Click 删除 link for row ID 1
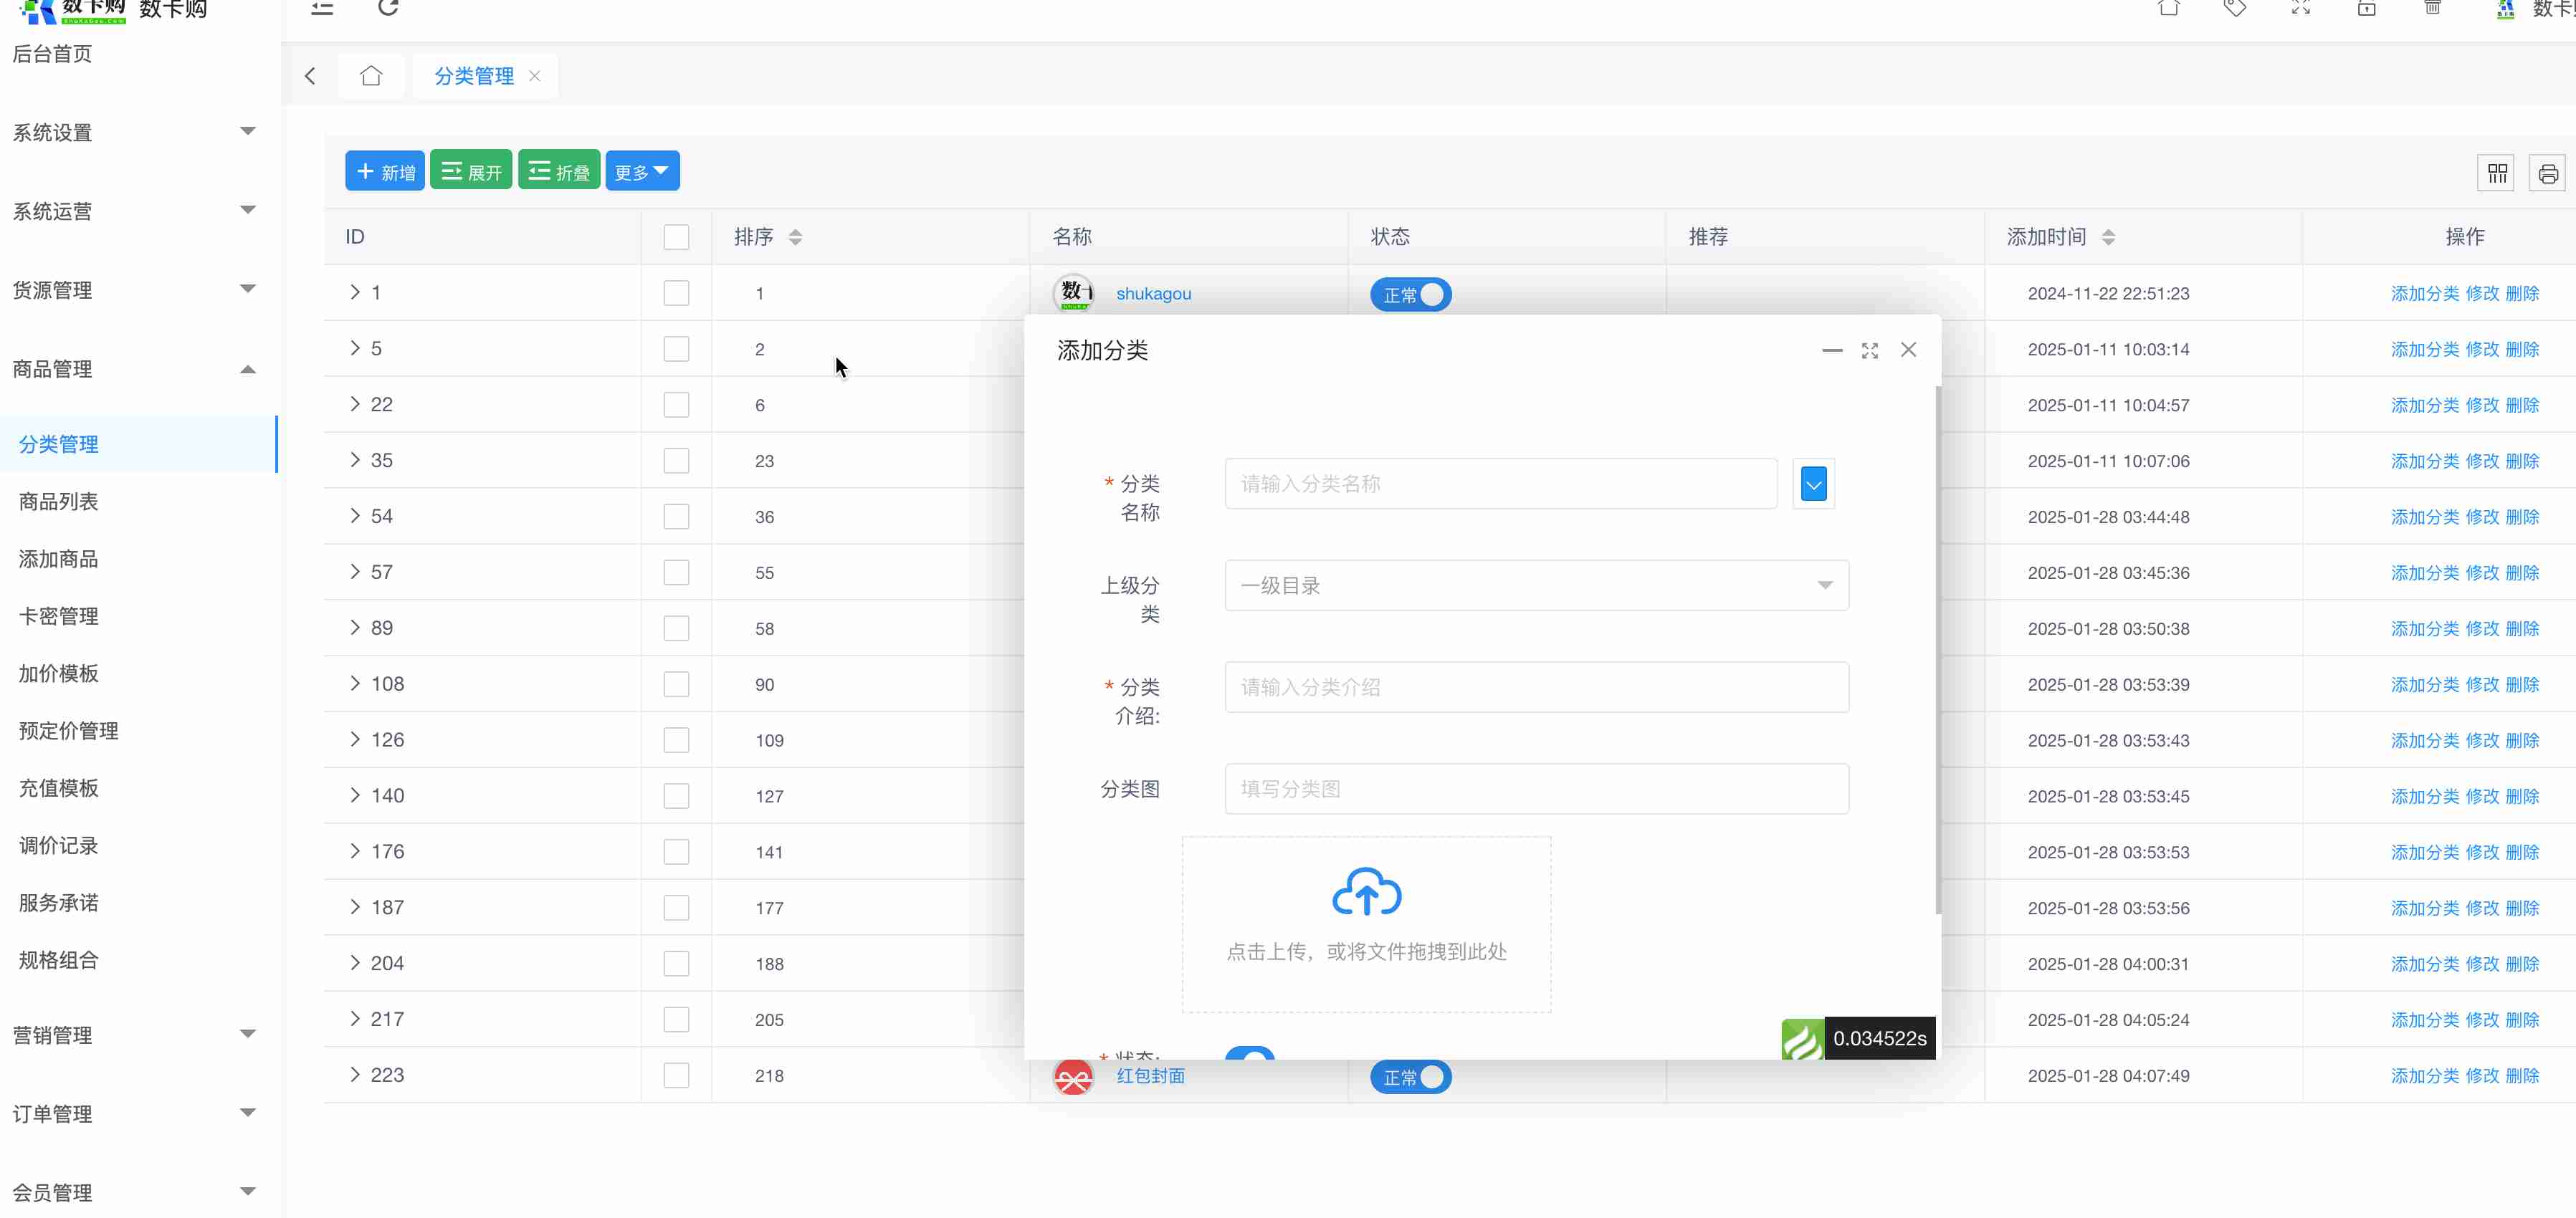This screenshot has width=2576, height=1218. [2522, 293]
